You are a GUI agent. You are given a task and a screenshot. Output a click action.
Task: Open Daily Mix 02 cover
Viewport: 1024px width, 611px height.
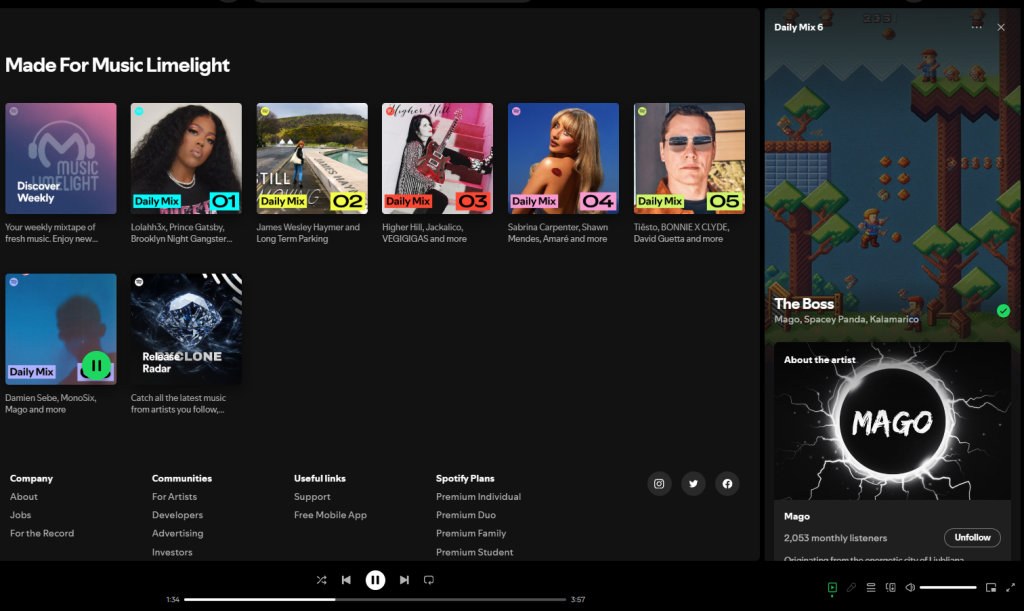[312, 159]
